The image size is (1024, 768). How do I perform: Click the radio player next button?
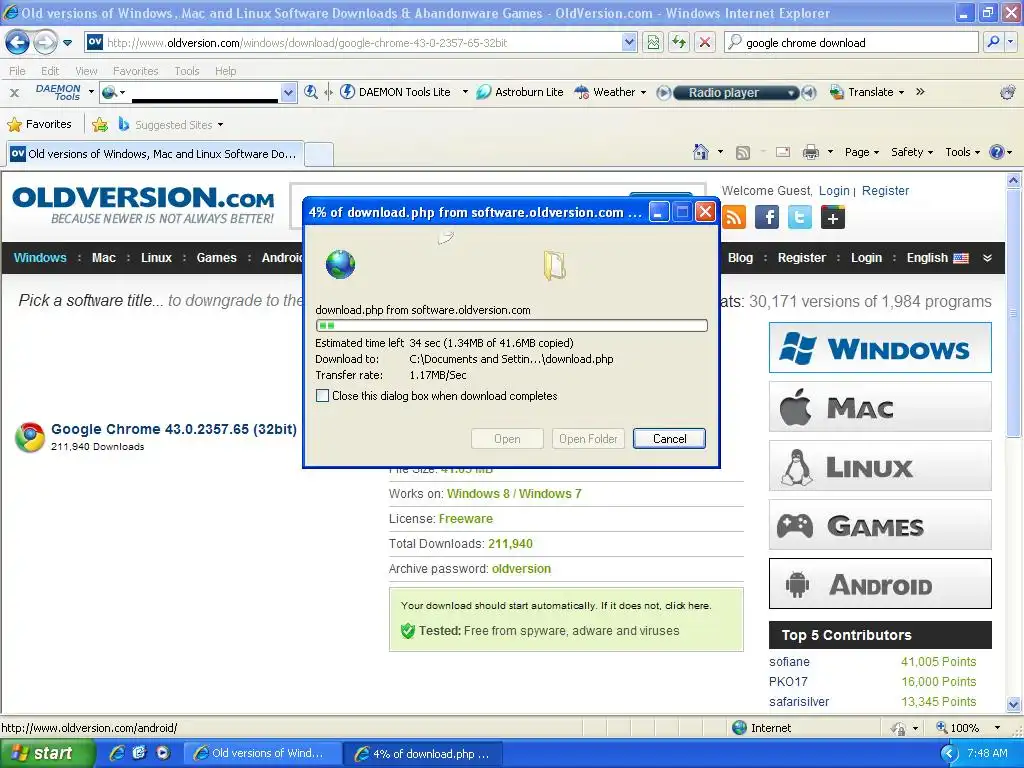[x=809, y=93]
